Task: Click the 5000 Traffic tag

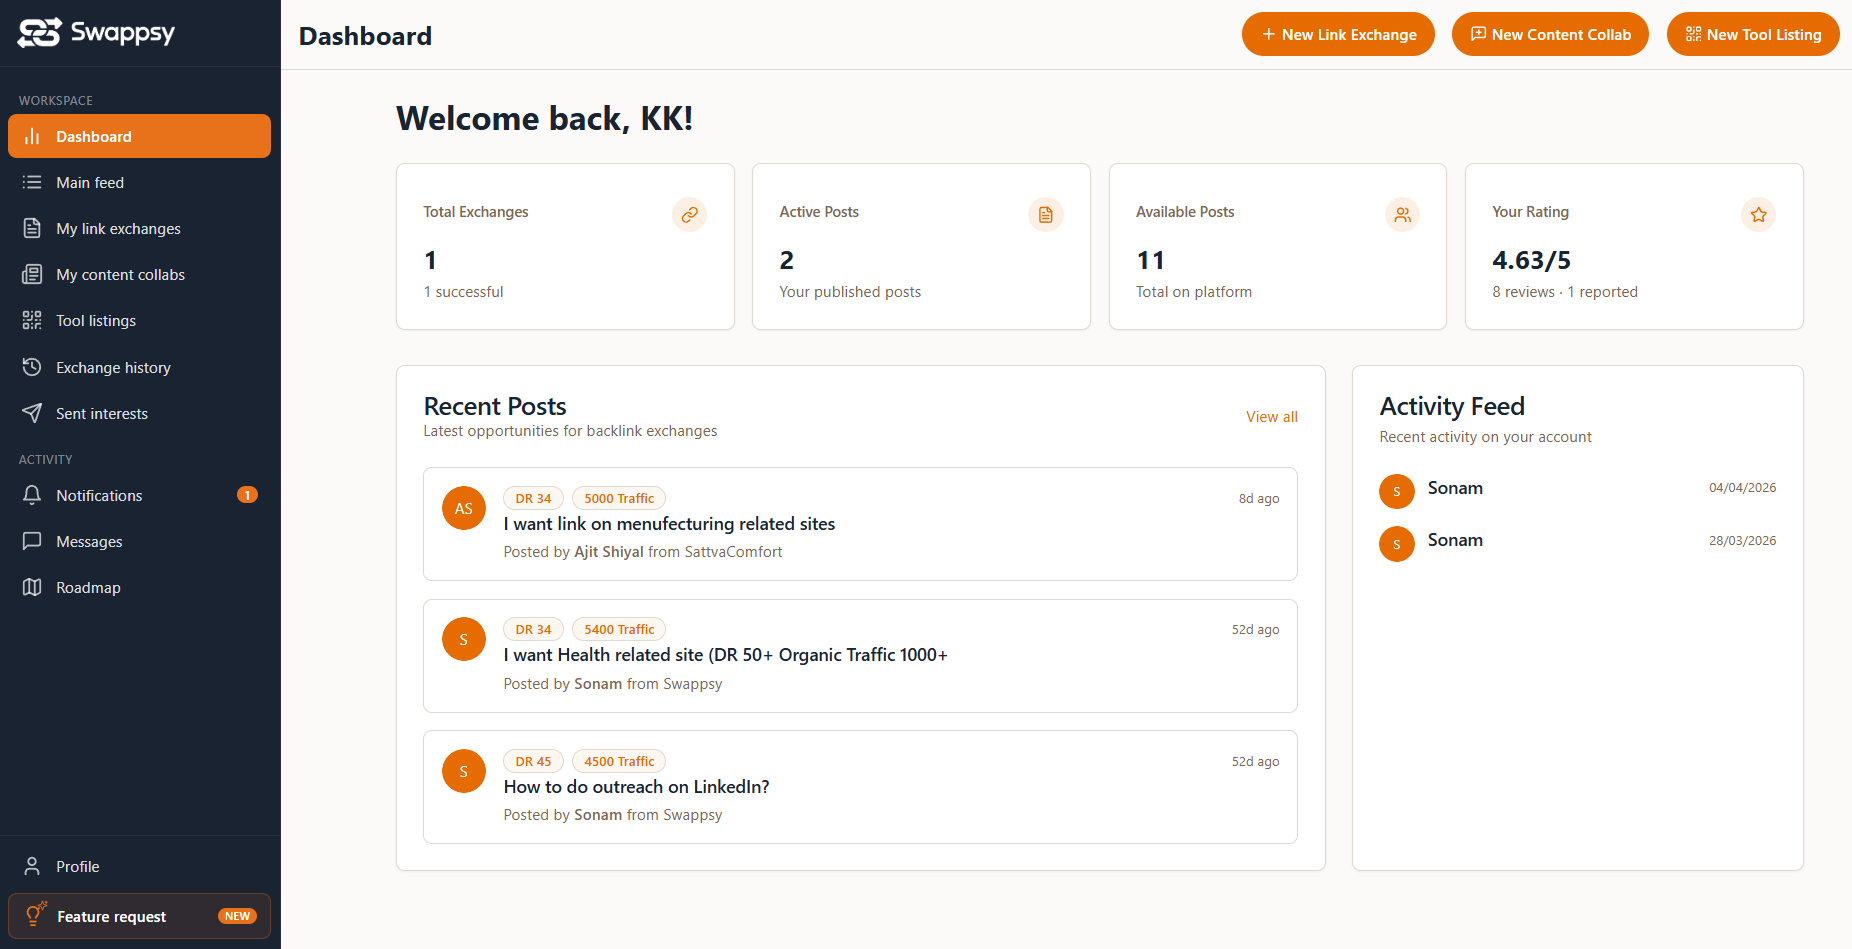Action: point(619,498)
